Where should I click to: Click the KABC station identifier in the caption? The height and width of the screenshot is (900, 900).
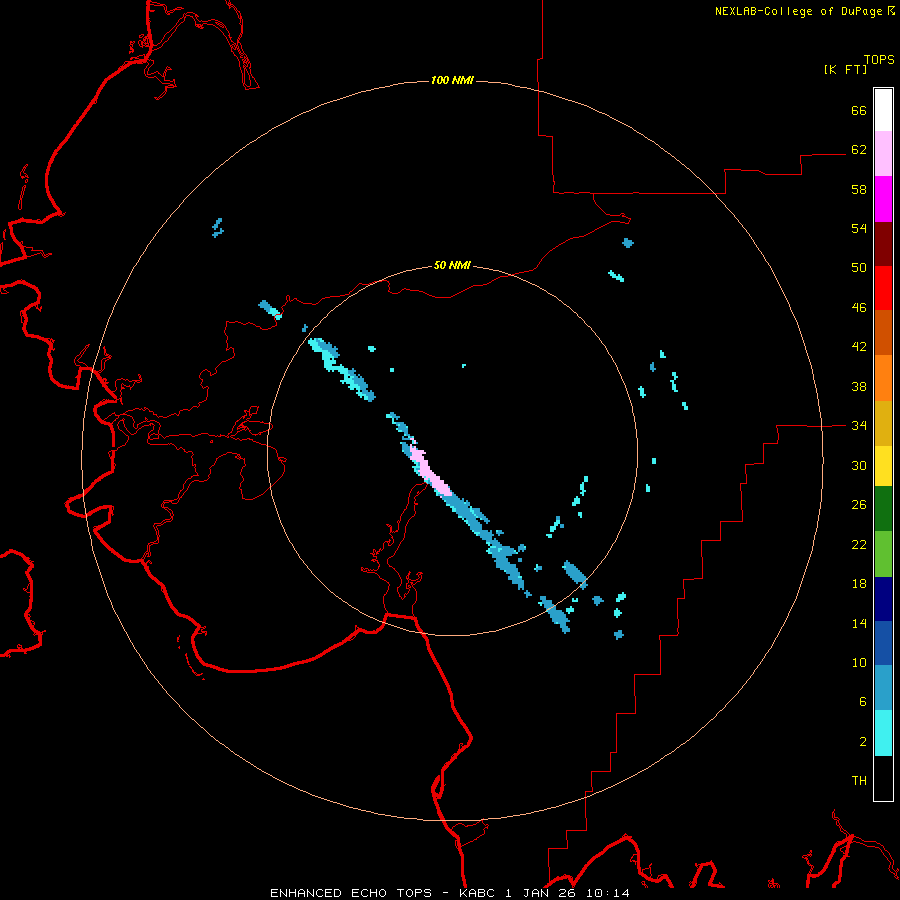[478, 893]
